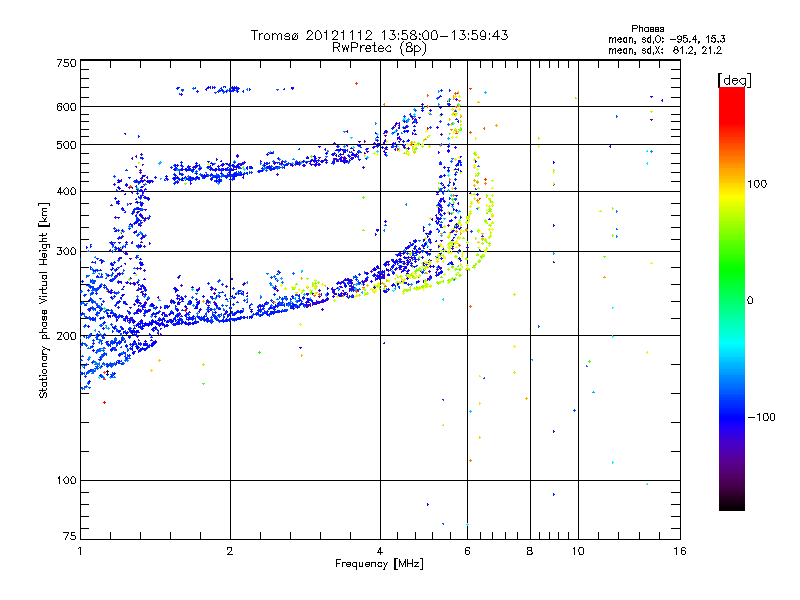800x600 pixels.
Task: Click colorbar tick label "-100"
Action: (761, 417)
